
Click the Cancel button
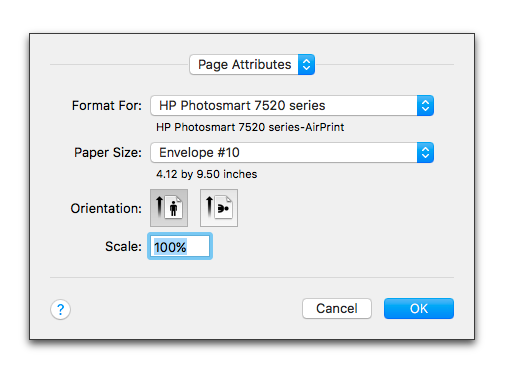[337, 308]
